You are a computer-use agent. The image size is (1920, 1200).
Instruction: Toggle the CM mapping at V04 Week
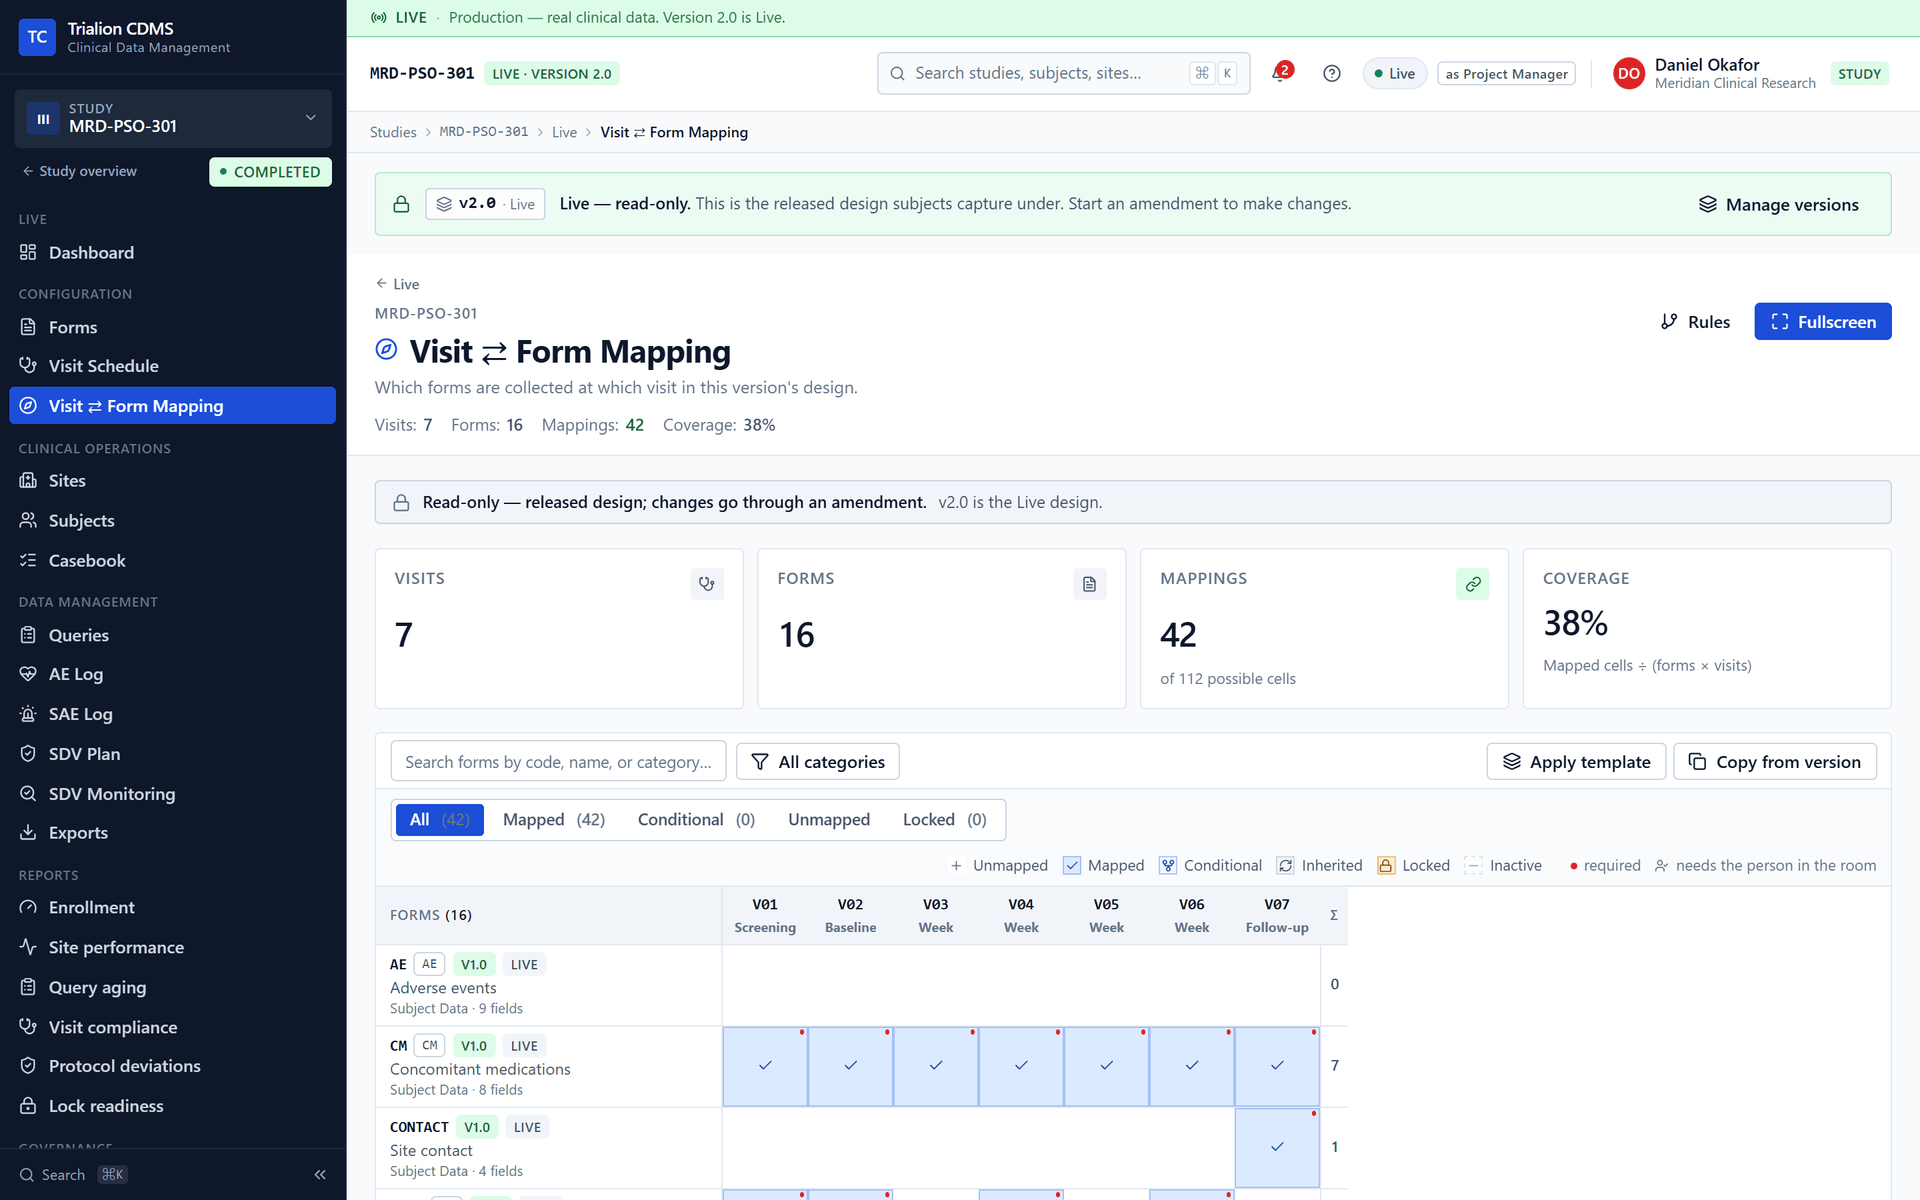click(x=1021, y=1066)
